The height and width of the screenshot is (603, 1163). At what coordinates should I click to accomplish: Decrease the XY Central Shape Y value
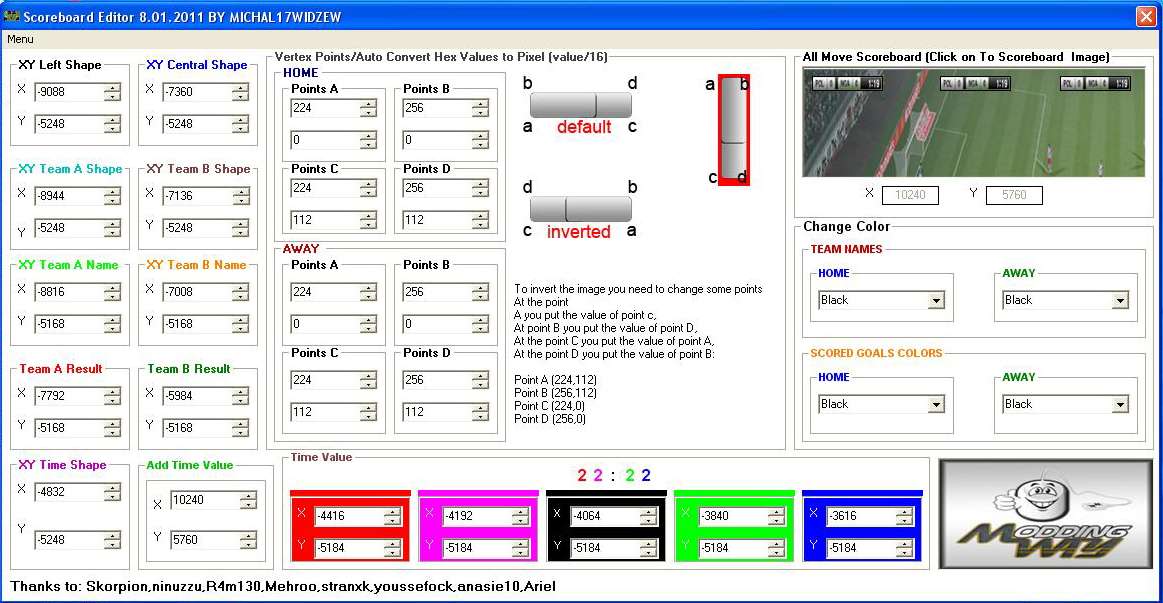240,128
